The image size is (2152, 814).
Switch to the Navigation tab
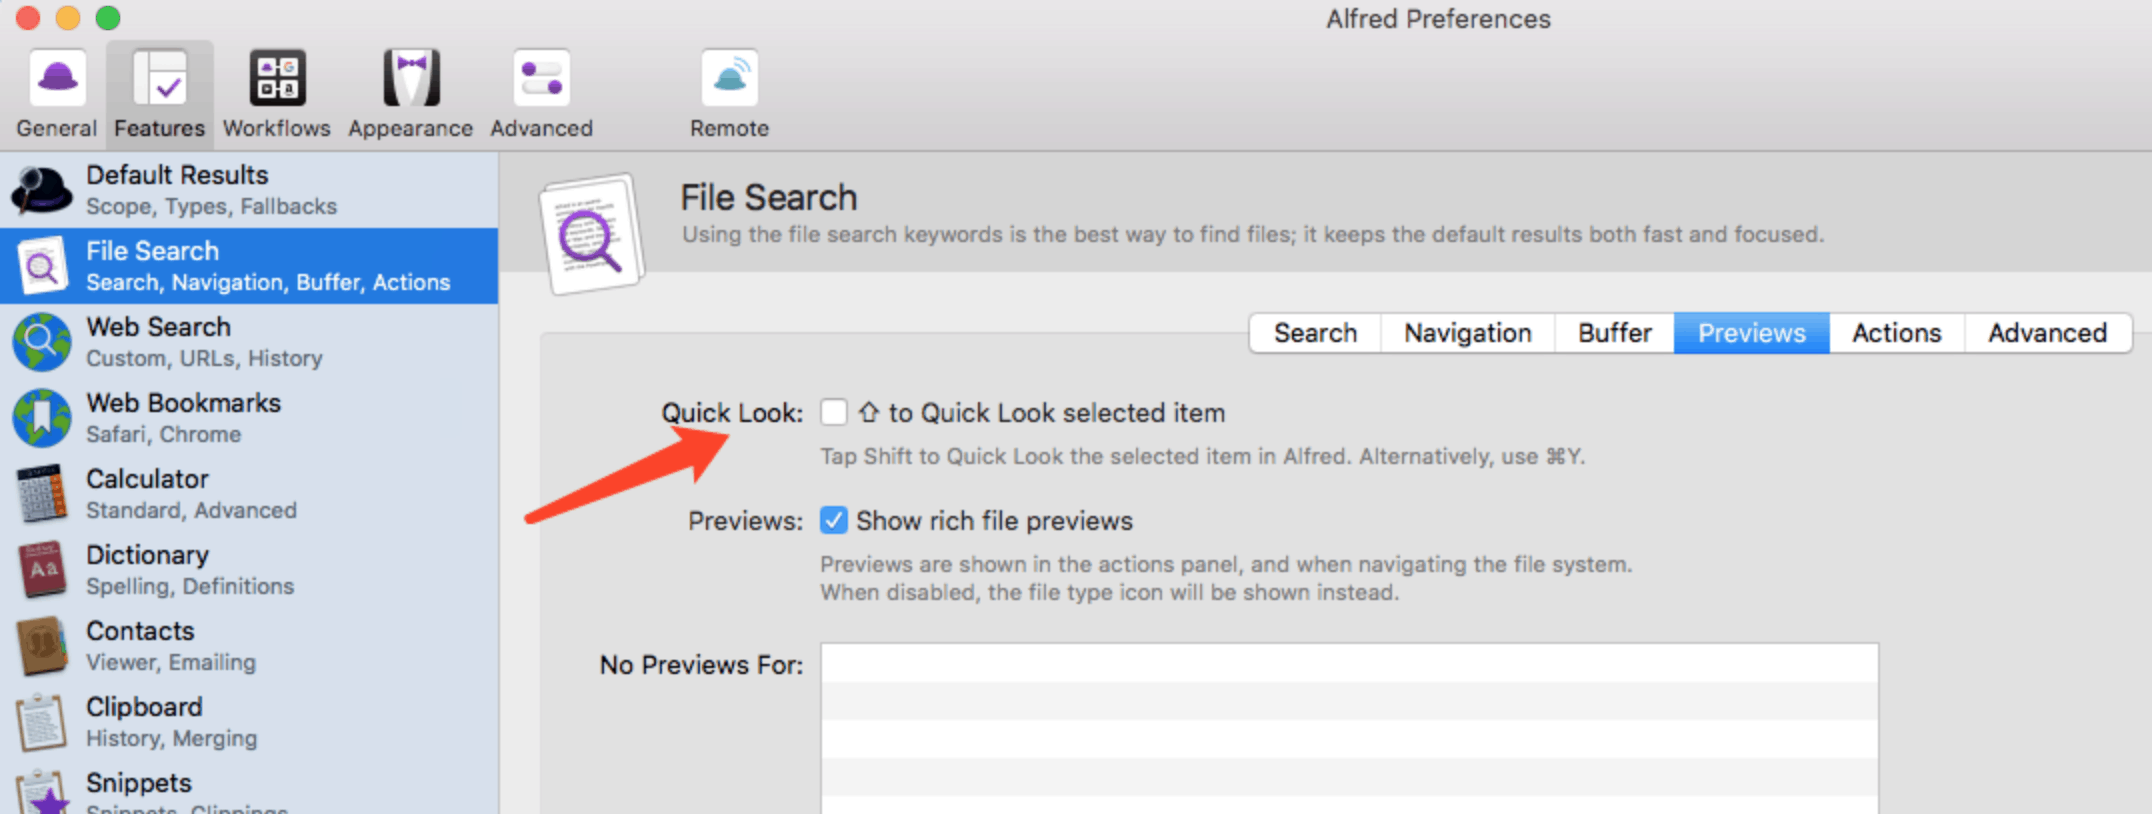click(x=1467, y=333)
